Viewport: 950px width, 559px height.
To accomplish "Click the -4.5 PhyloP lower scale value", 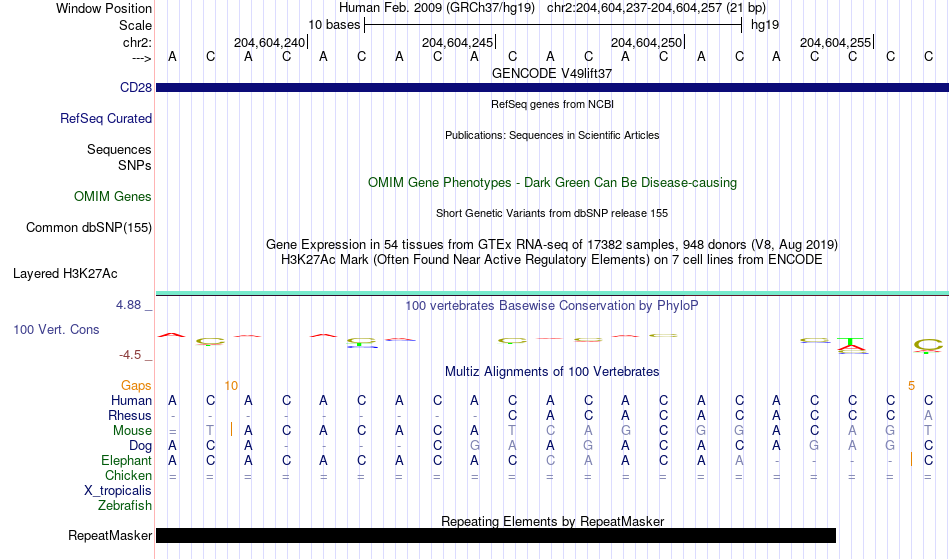I will point(130,355).
